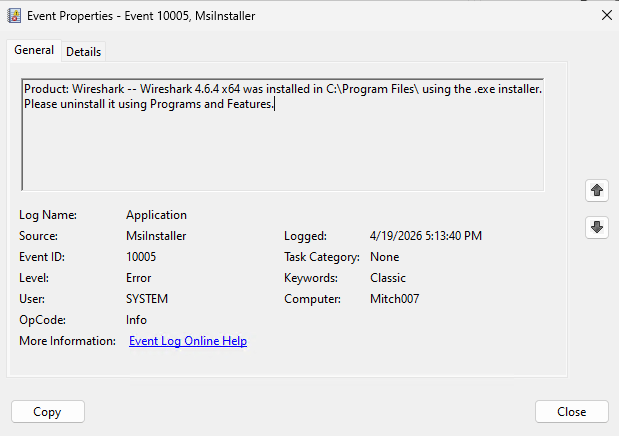The width and height of the screenshot is (619, 436).
Task: Close the Event Properties window with X
Action: point(605,14)
